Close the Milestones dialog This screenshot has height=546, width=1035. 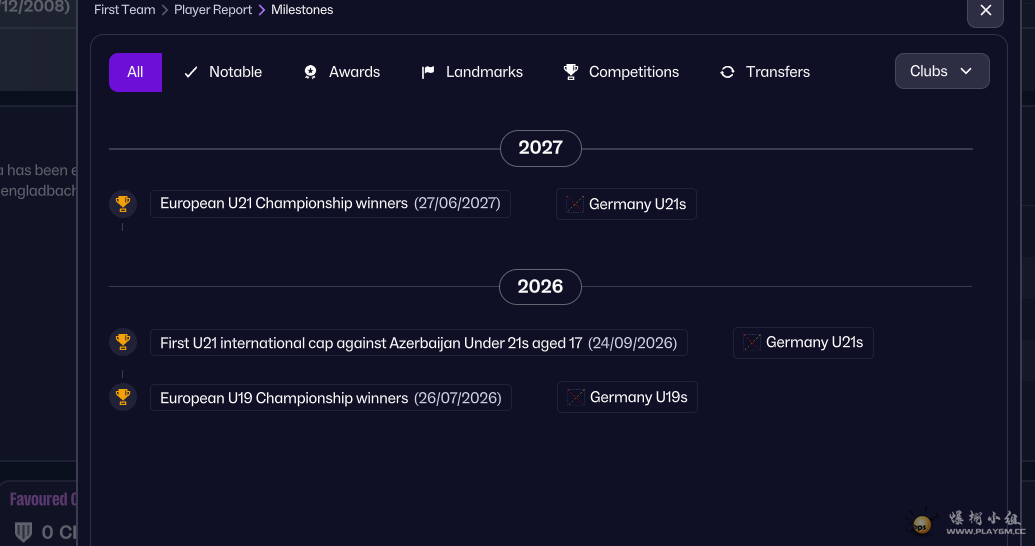pyautogui.click(x=985, y=11)
